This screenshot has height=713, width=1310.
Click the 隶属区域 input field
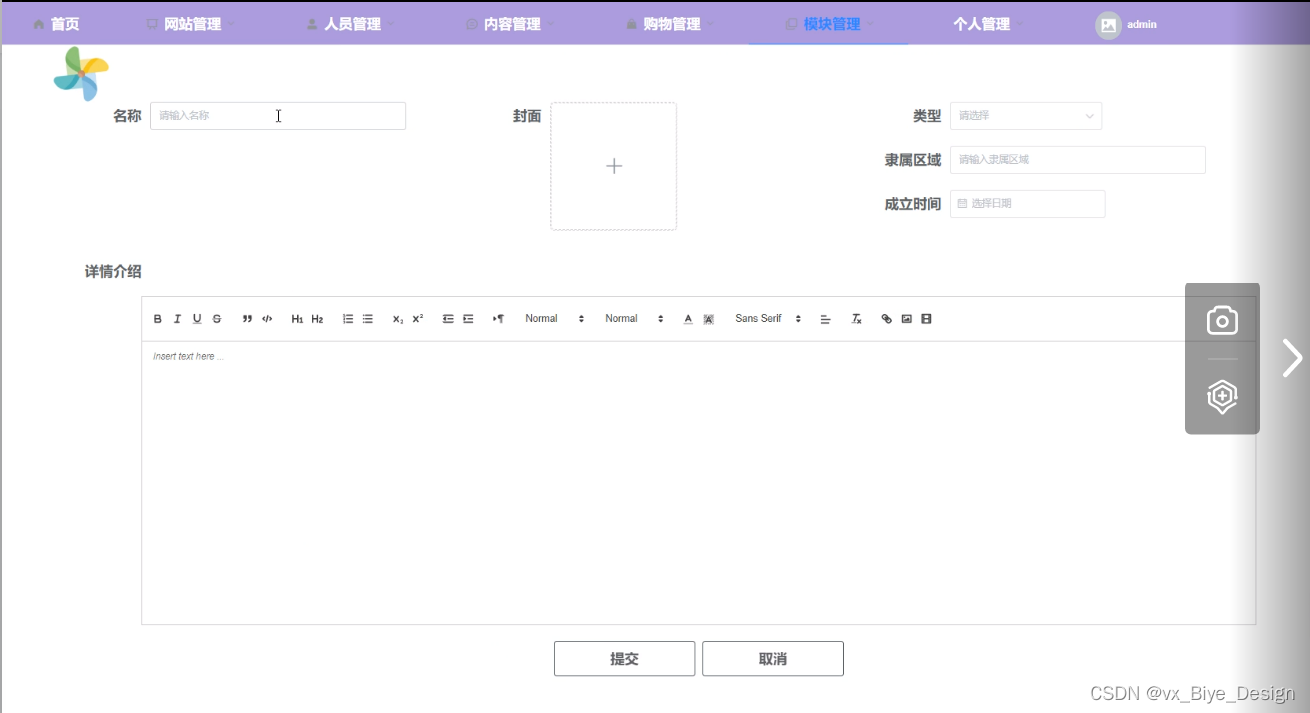click(1078, 160)
